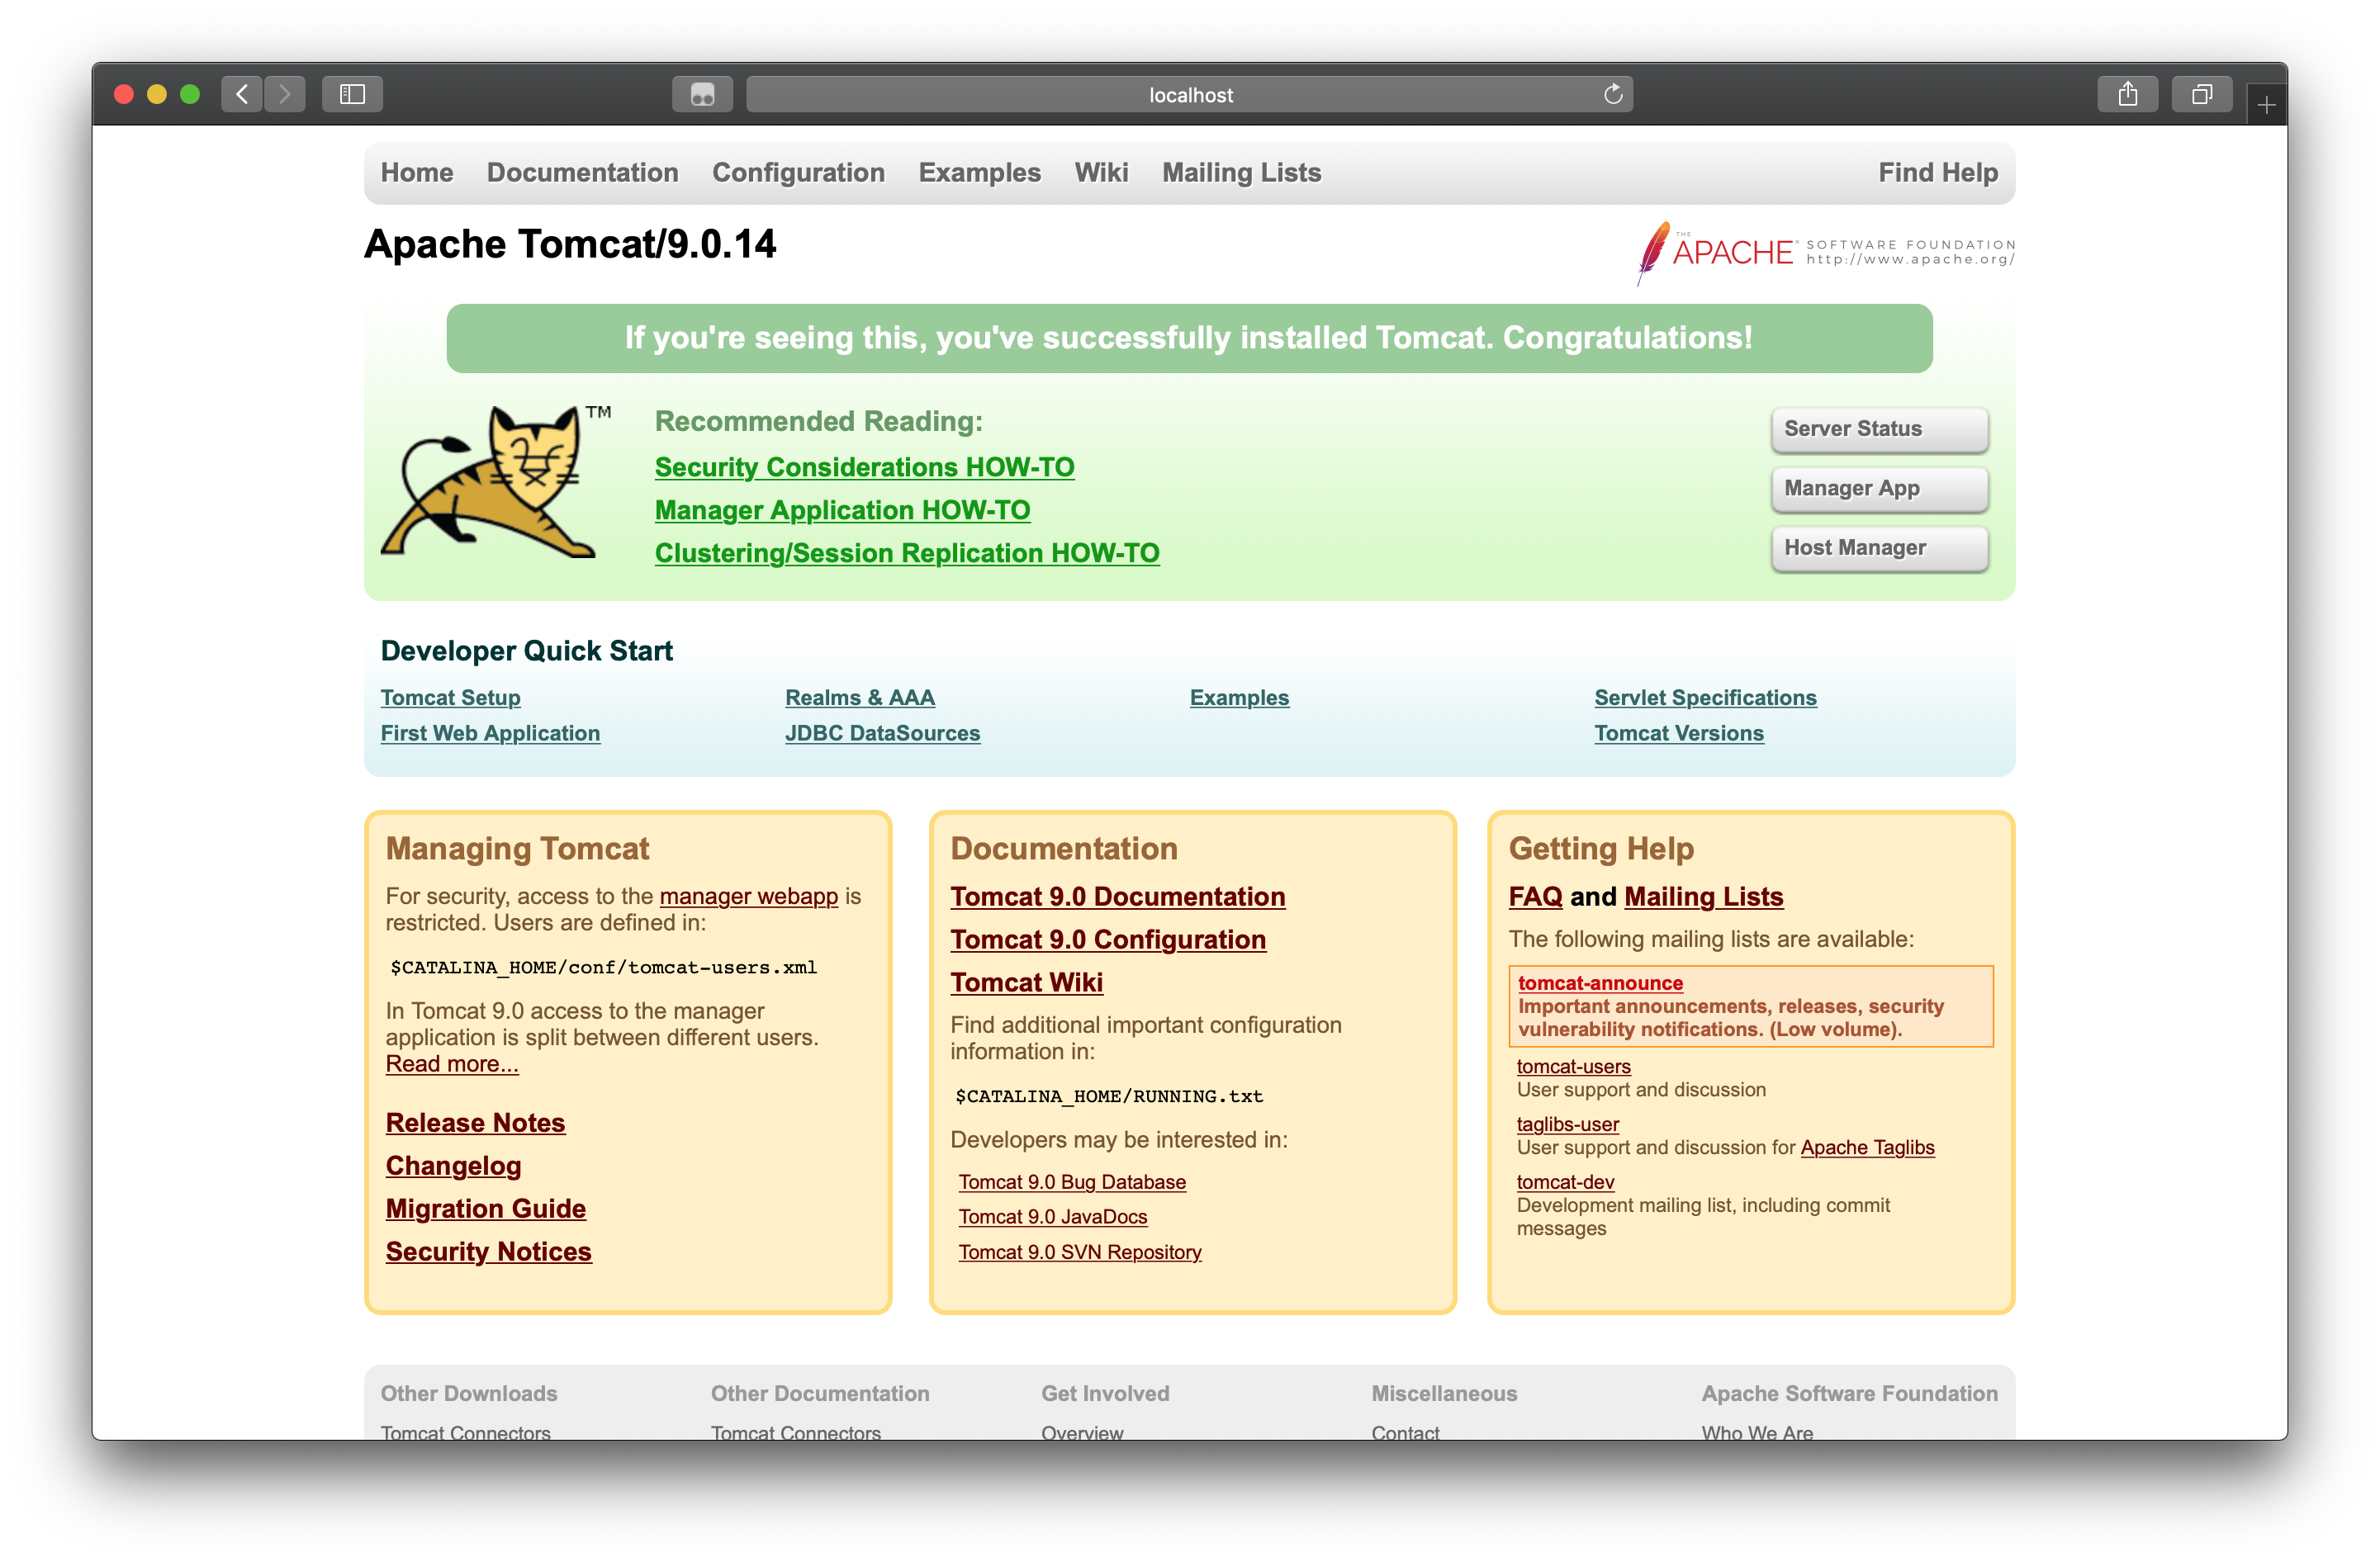Open the Share sheet icon

tap(2127, 94)
